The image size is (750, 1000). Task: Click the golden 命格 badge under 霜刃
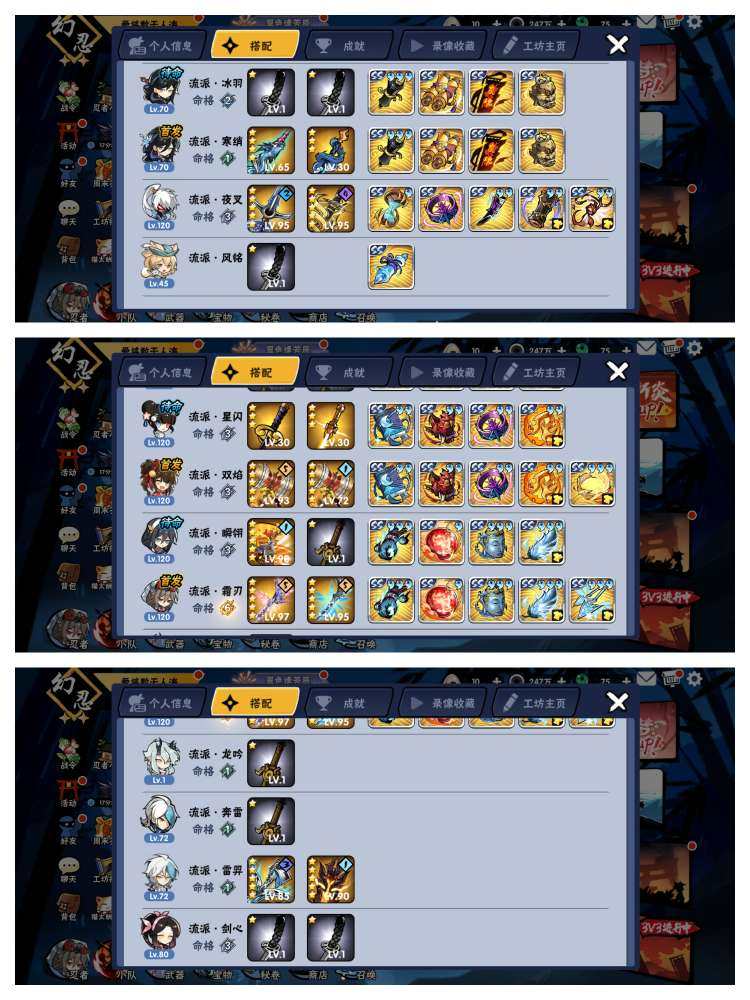(227, 608)
